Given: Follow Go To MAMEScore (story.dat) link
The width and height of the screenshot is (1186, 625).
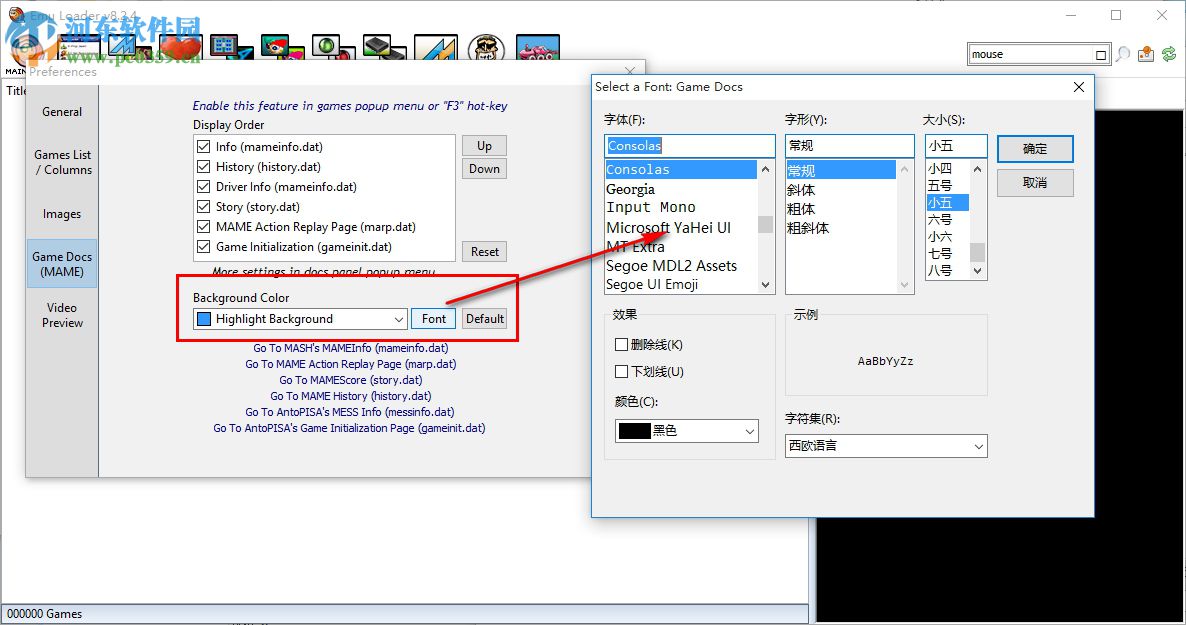Looking at the screenshot, I should pos(350,380).
